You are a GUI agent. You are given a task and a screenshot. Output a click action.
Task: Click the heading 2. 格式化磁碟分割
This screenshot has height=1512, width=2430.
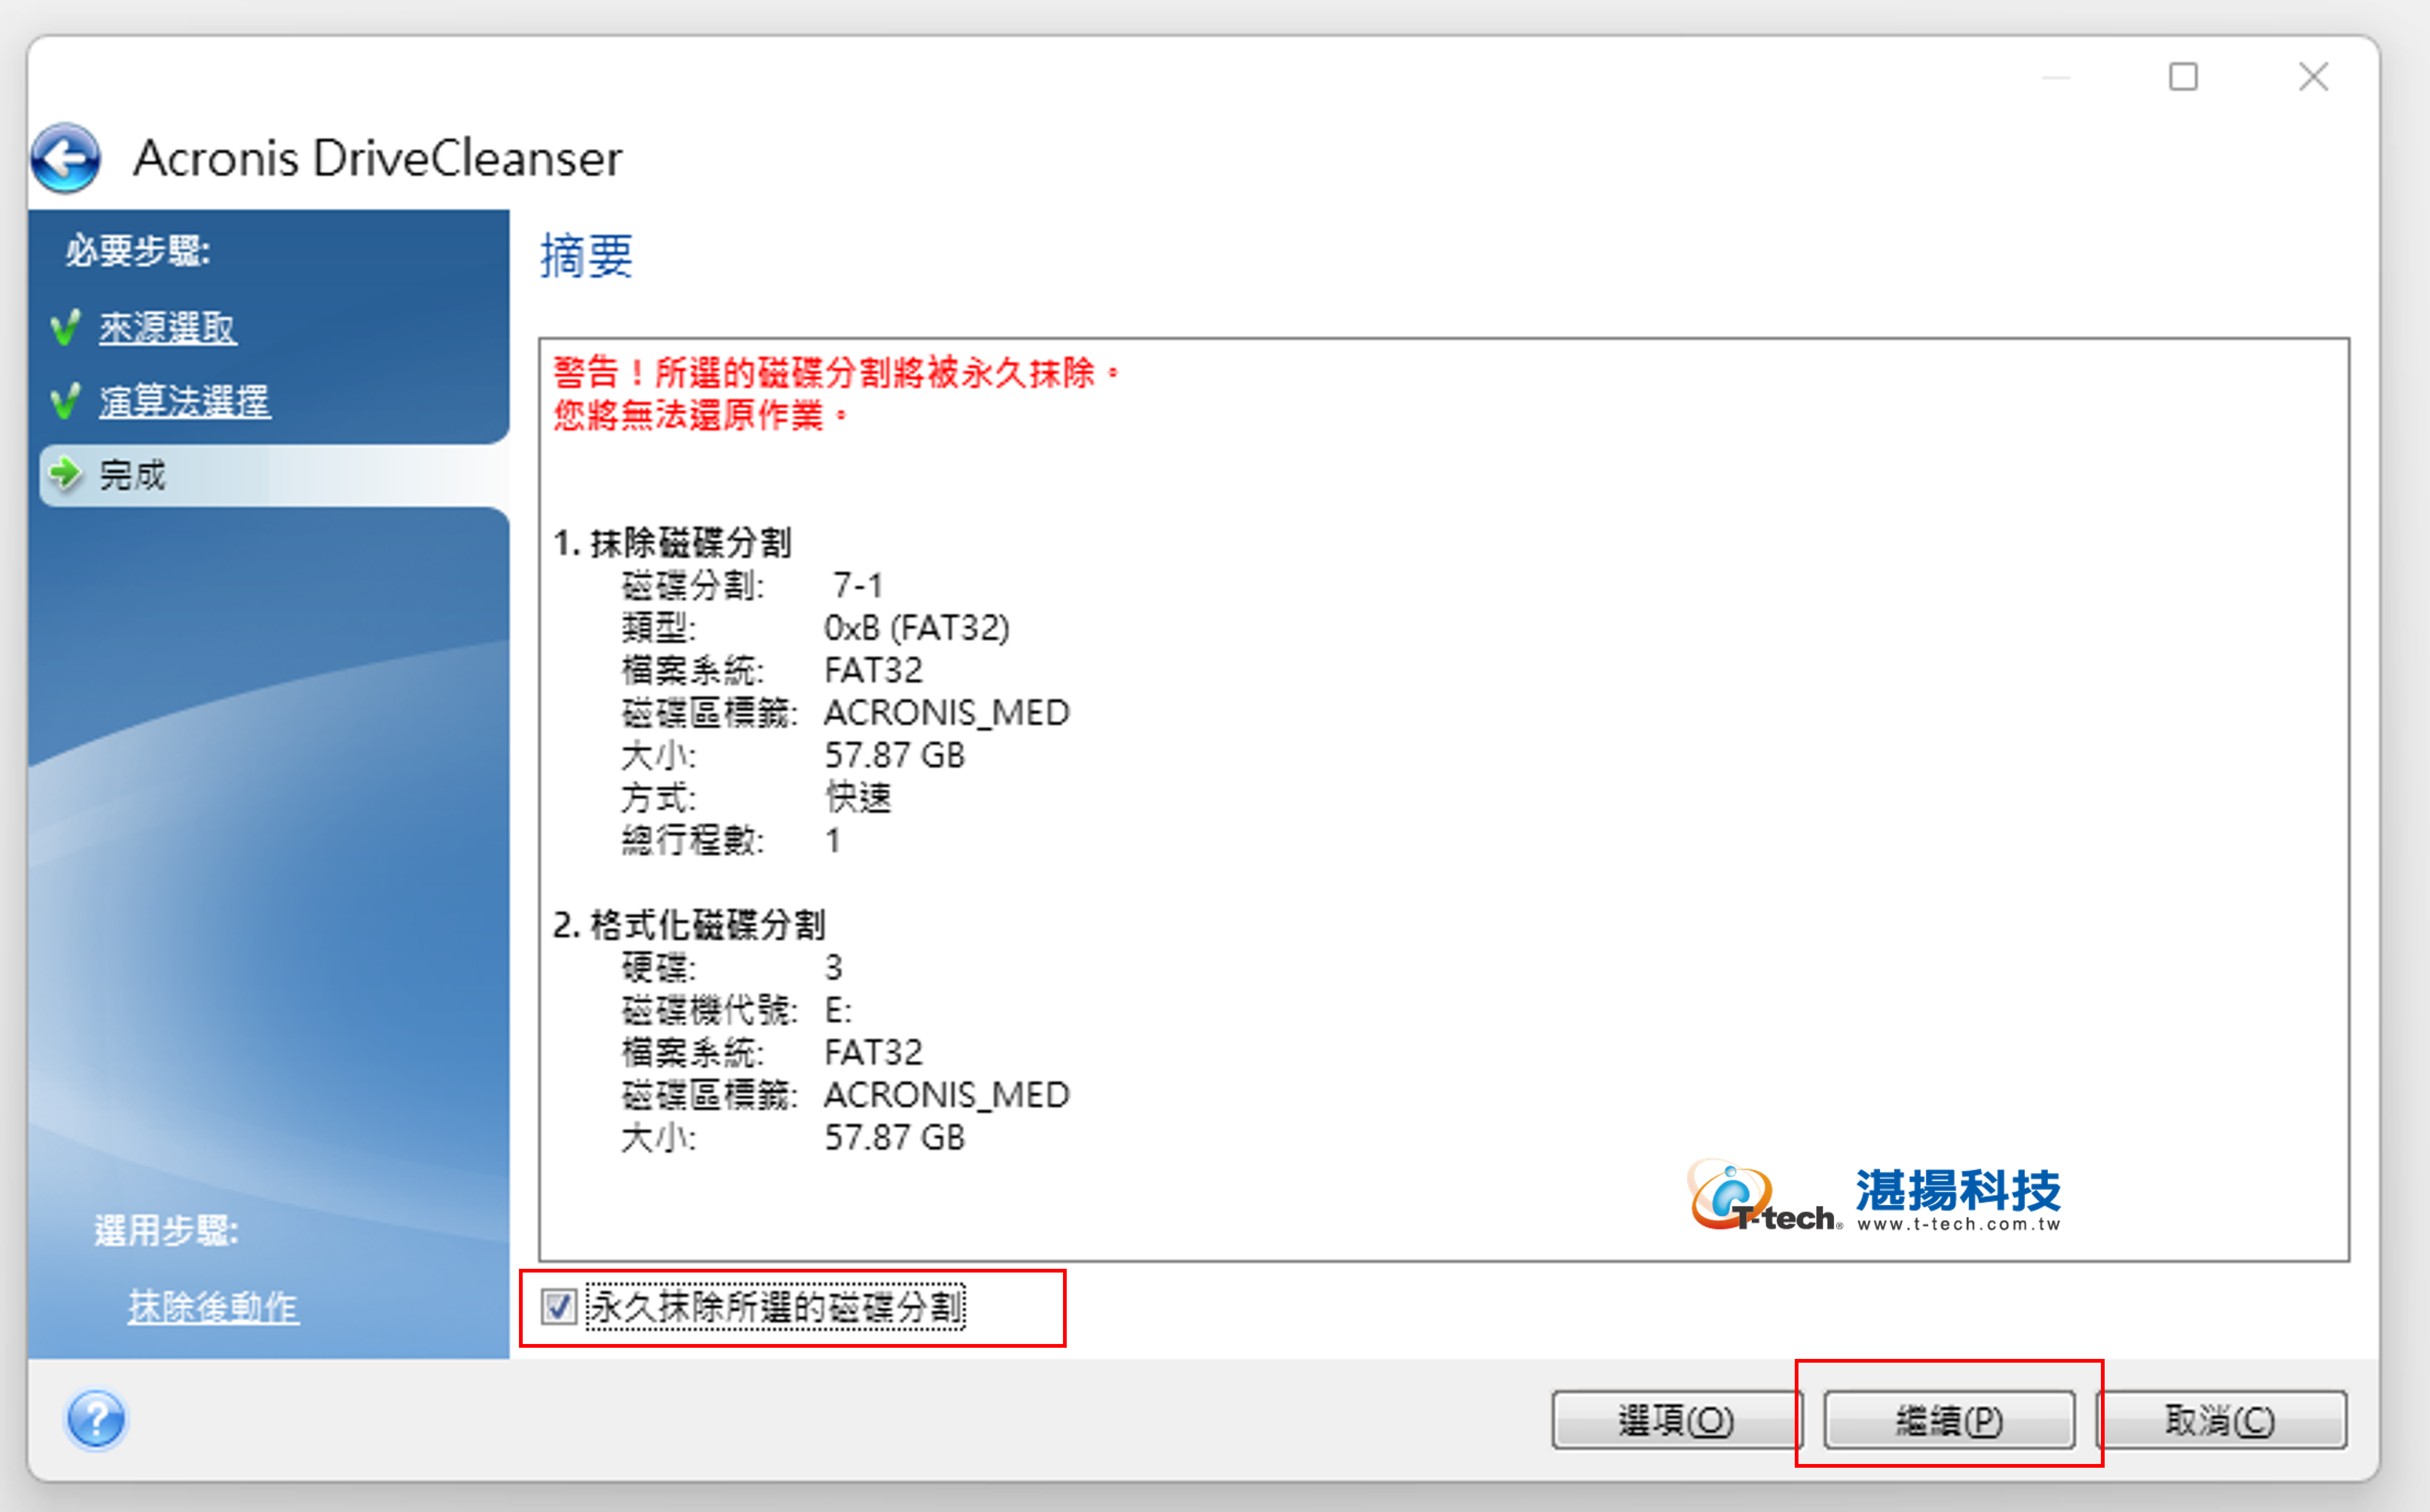(x=689, y=924)
